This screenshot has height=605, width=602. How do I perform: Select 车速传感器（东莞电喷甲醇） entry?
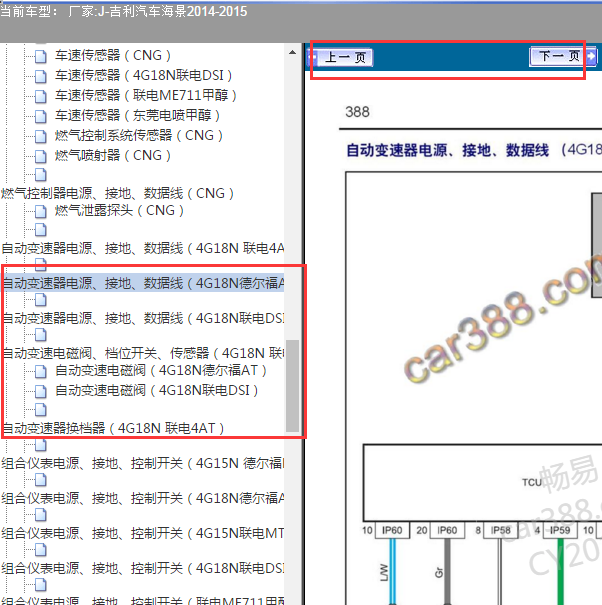pos(137,115)
